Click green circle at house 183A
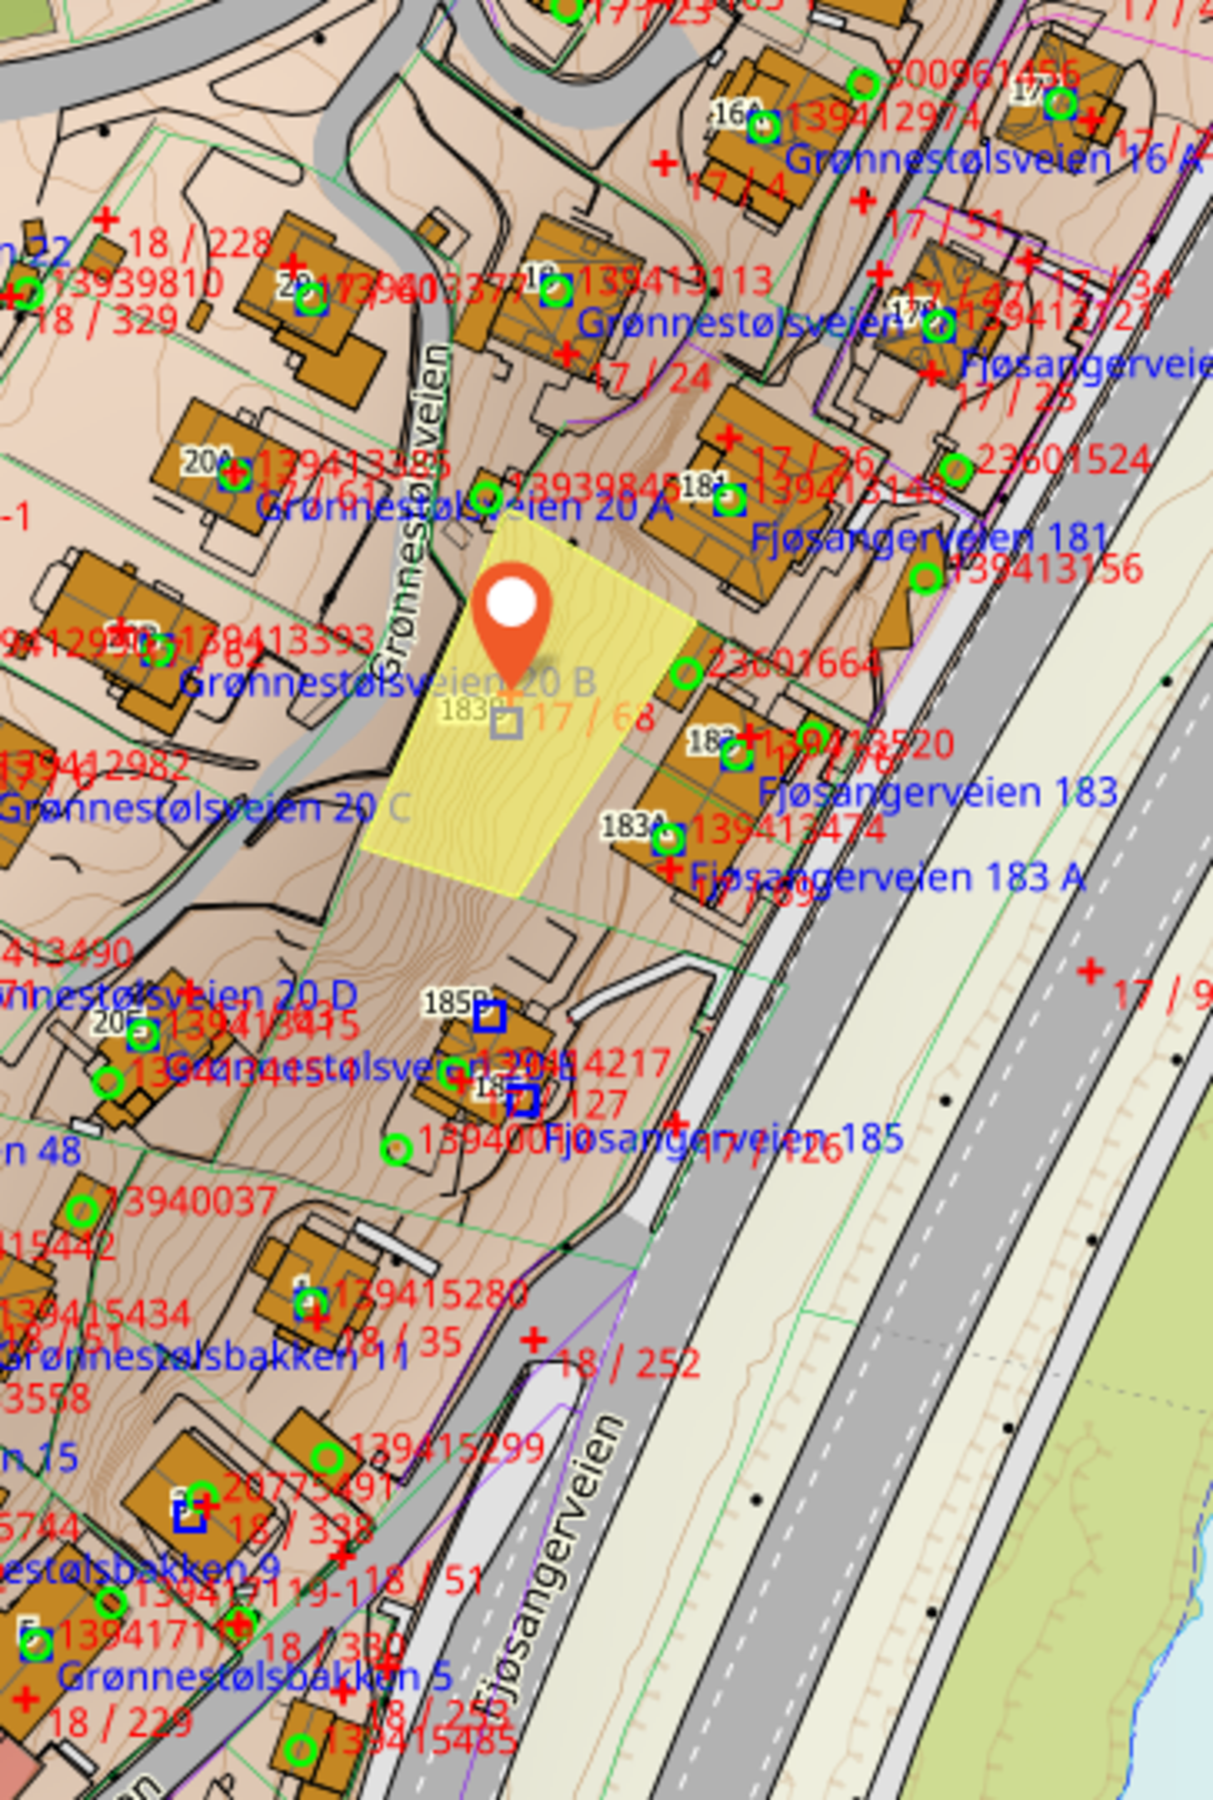This screenshot has height=1800, width=1213. point(669,839)
